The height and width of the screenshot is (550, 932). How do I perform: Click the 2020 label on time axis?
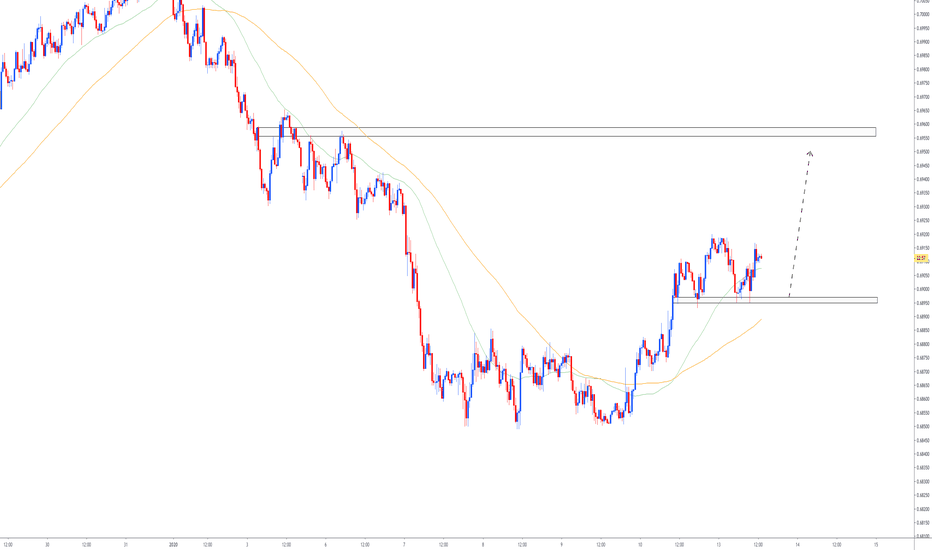[x=174, y=545]
